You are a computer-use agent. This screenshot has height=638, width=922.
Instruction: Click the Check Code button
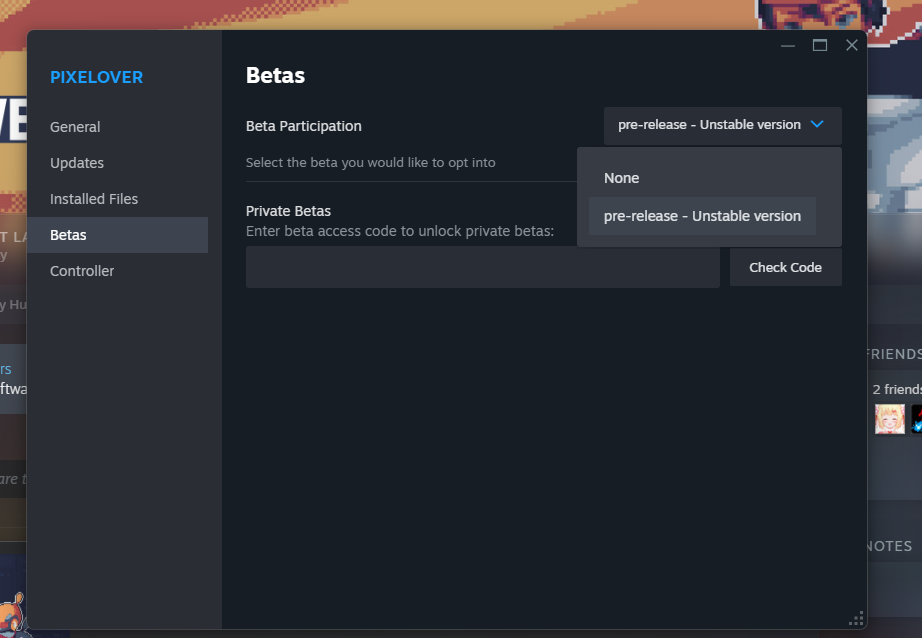coord(785,268)
